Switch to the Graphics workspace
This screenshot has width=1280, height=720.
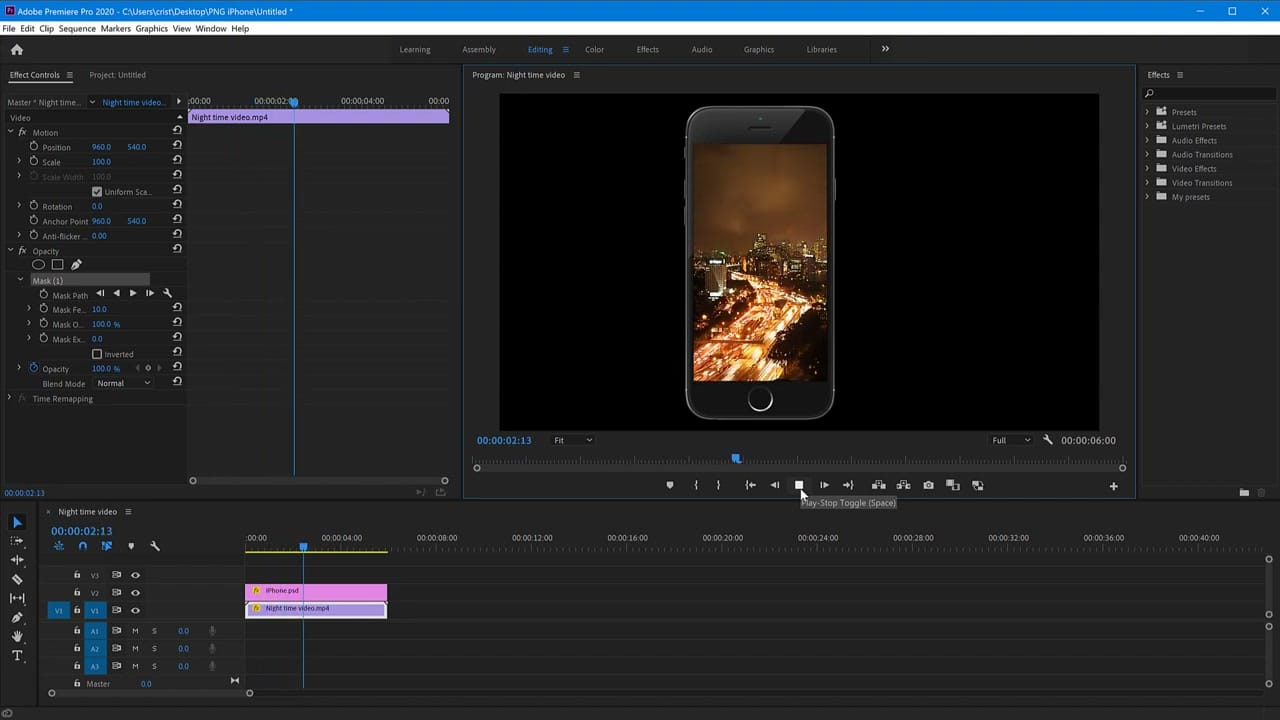tap(758, 49)
